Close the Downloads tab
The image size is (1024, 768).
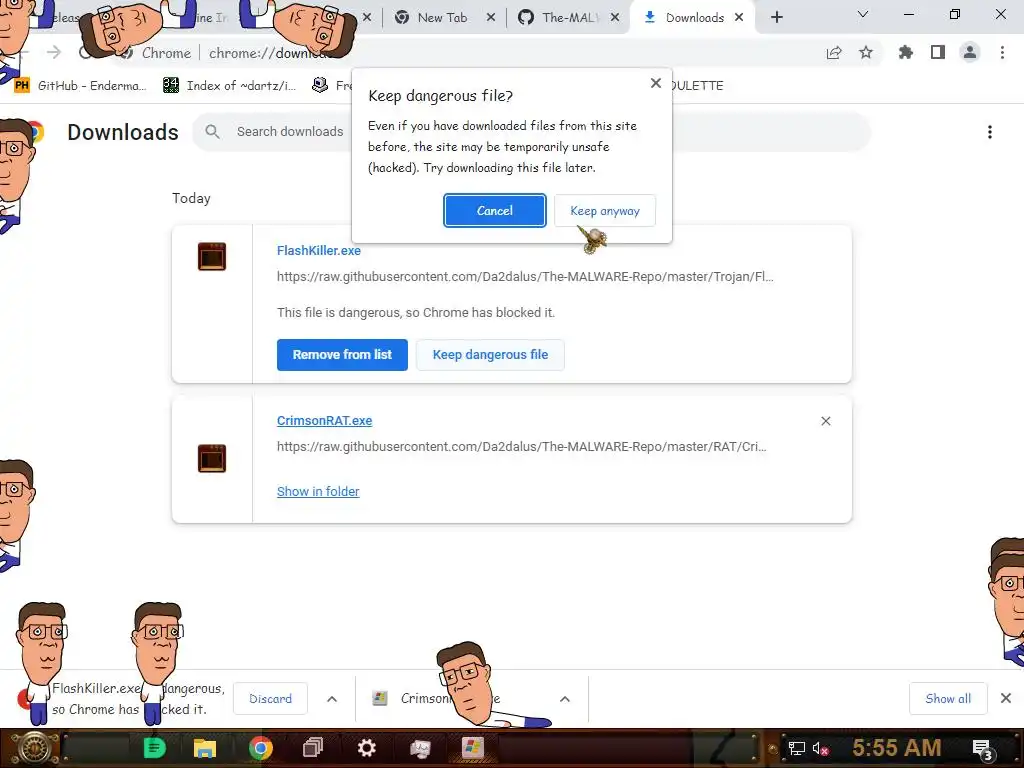coord(739,18)
